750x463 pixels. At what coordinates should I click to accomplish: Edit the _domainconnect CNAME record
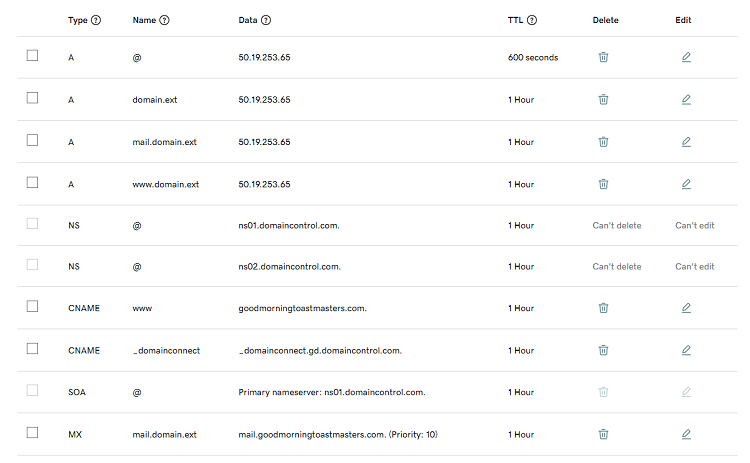pyautogui.click(x=686, y=350)
